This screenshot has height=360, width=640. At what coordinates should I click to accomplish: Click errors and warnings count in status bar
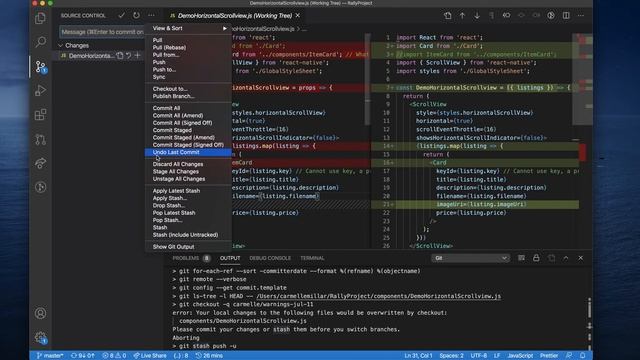coord(114,356)
